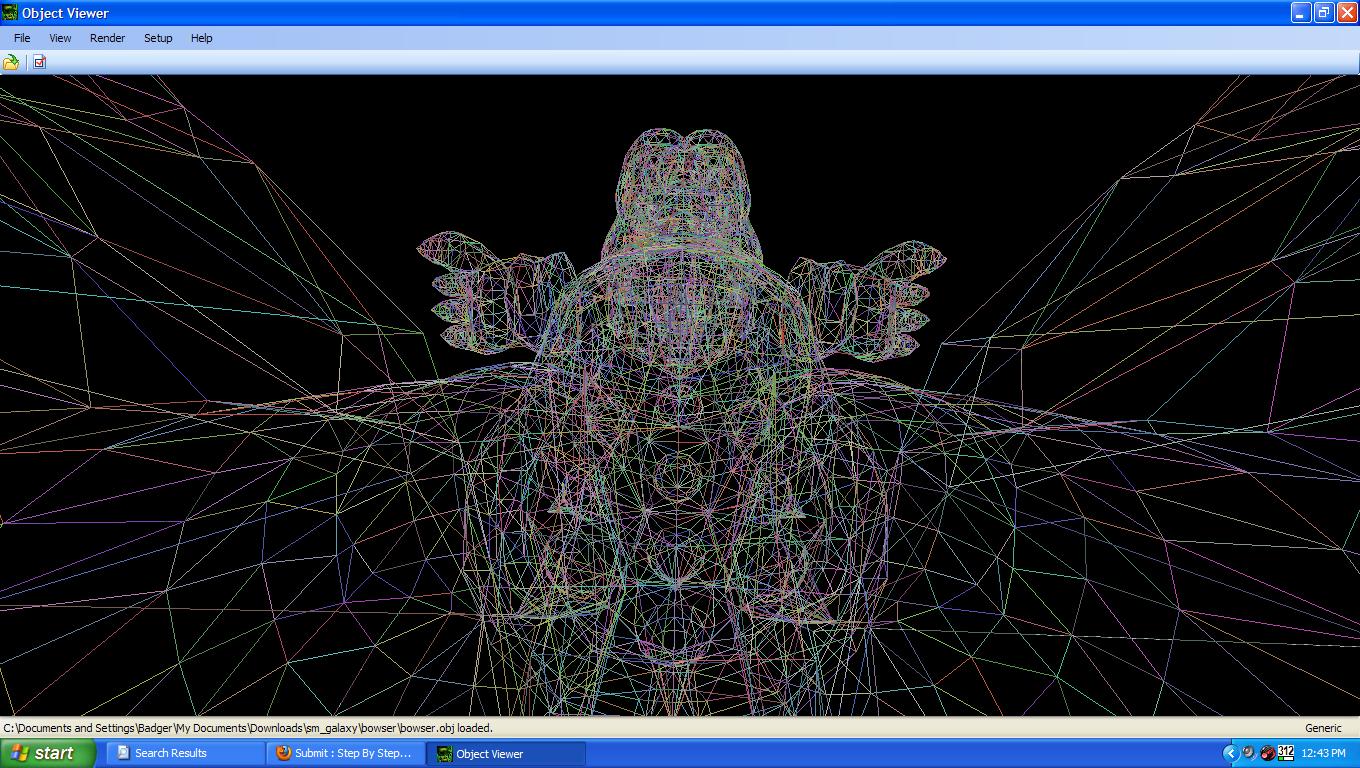Click the 312 counter tray icon
This screenshot has height=768, width=1360.
[1286, 753]
